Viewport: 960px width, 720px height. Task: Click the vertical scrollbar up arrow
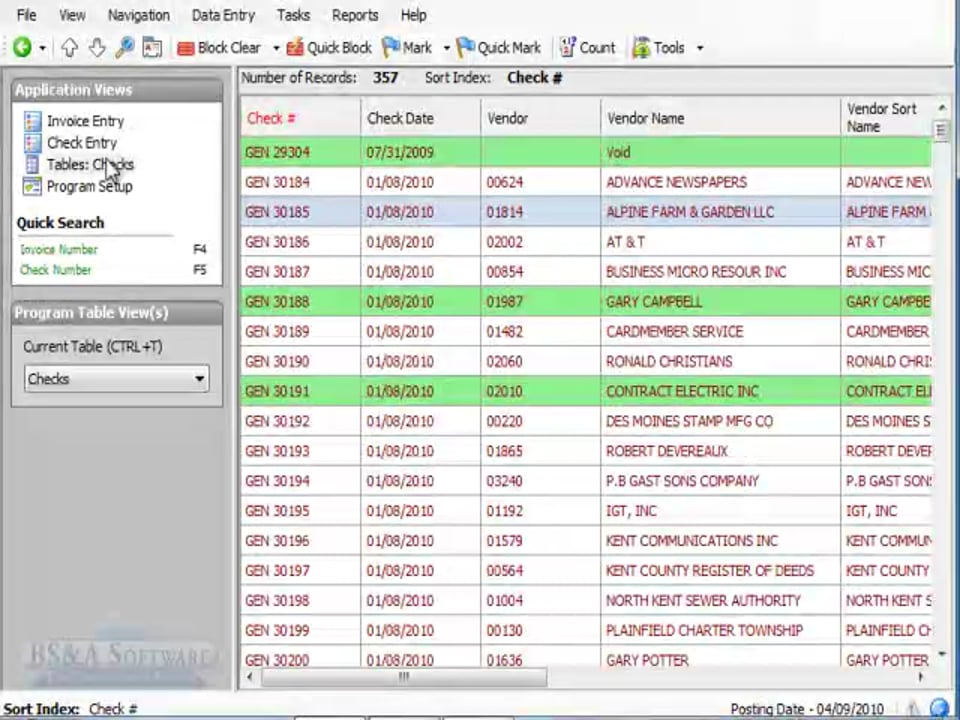click(x=941, y=108)
